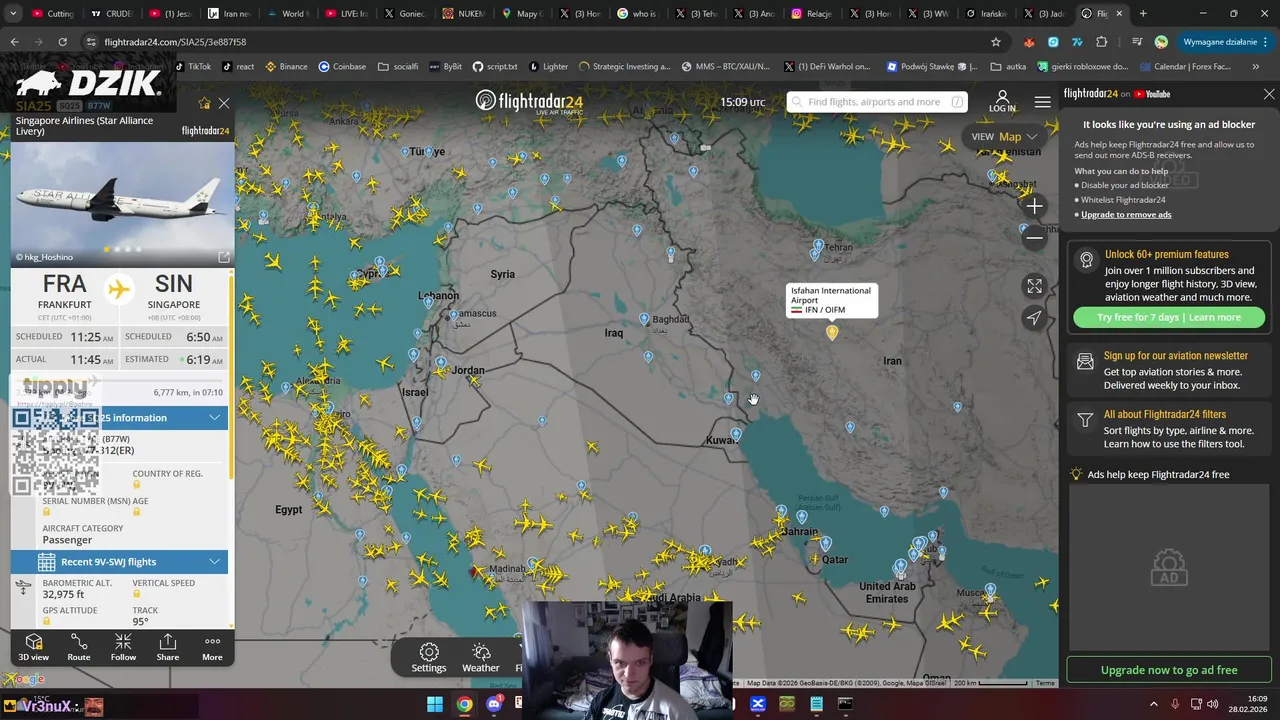Open the Windows Start menu
Viewport: 1280px width, 720px height.
(x=435, y=705)
